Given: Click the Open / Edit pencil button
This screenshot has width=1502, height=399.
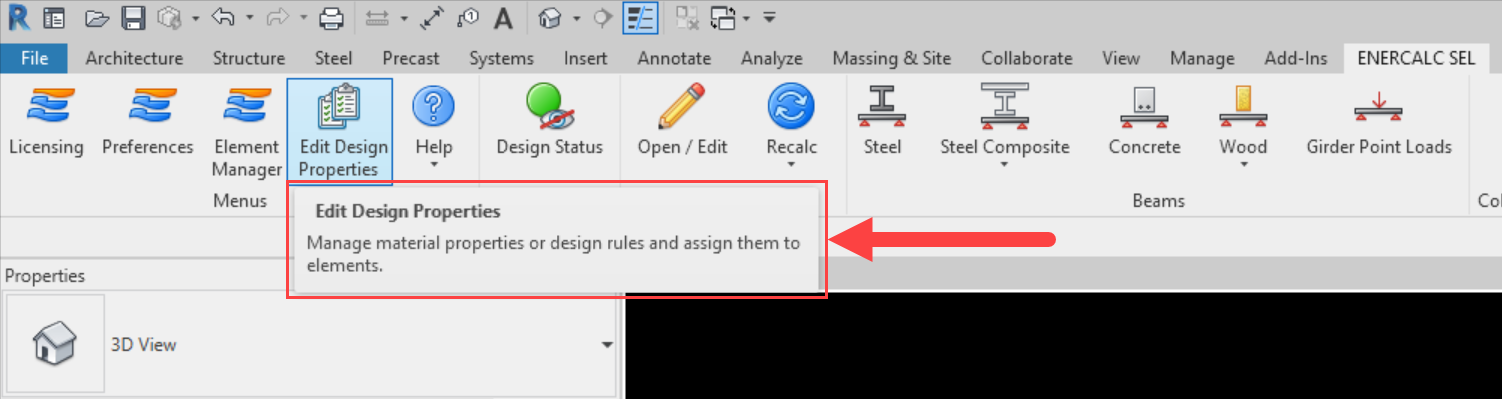Looking at the screenshot, I should pos(683,120).
